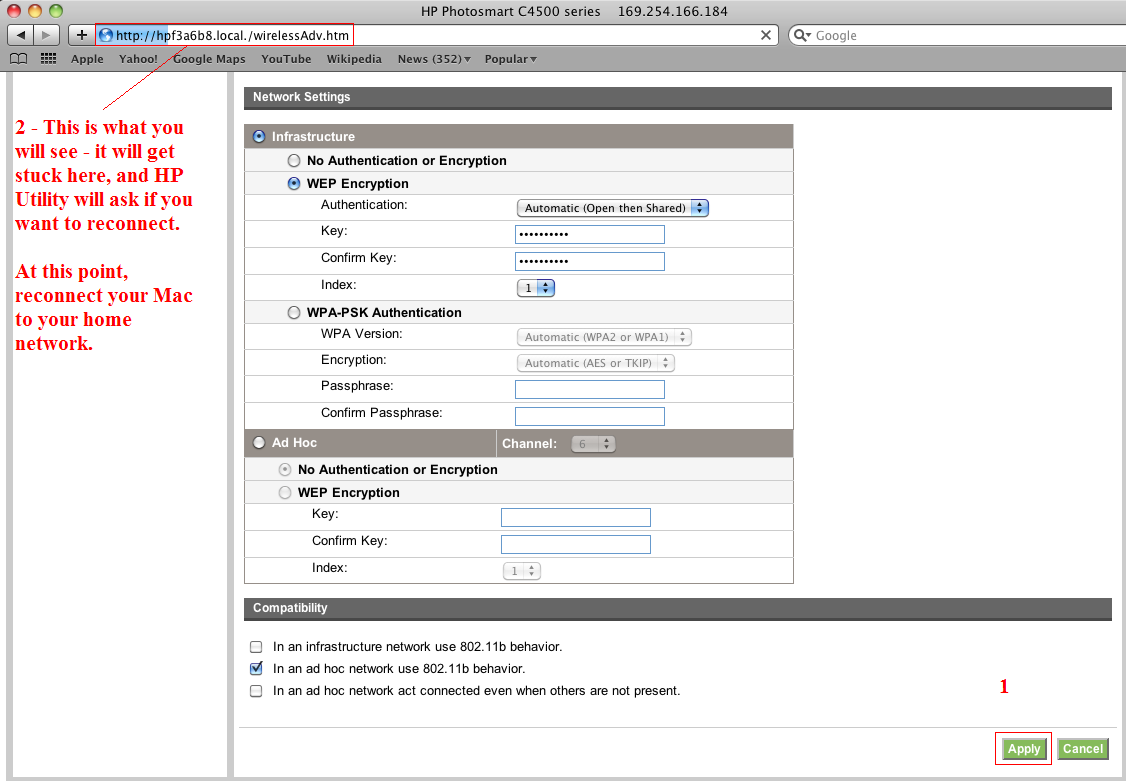Click the stop loading X in address bar

(766, 35)
